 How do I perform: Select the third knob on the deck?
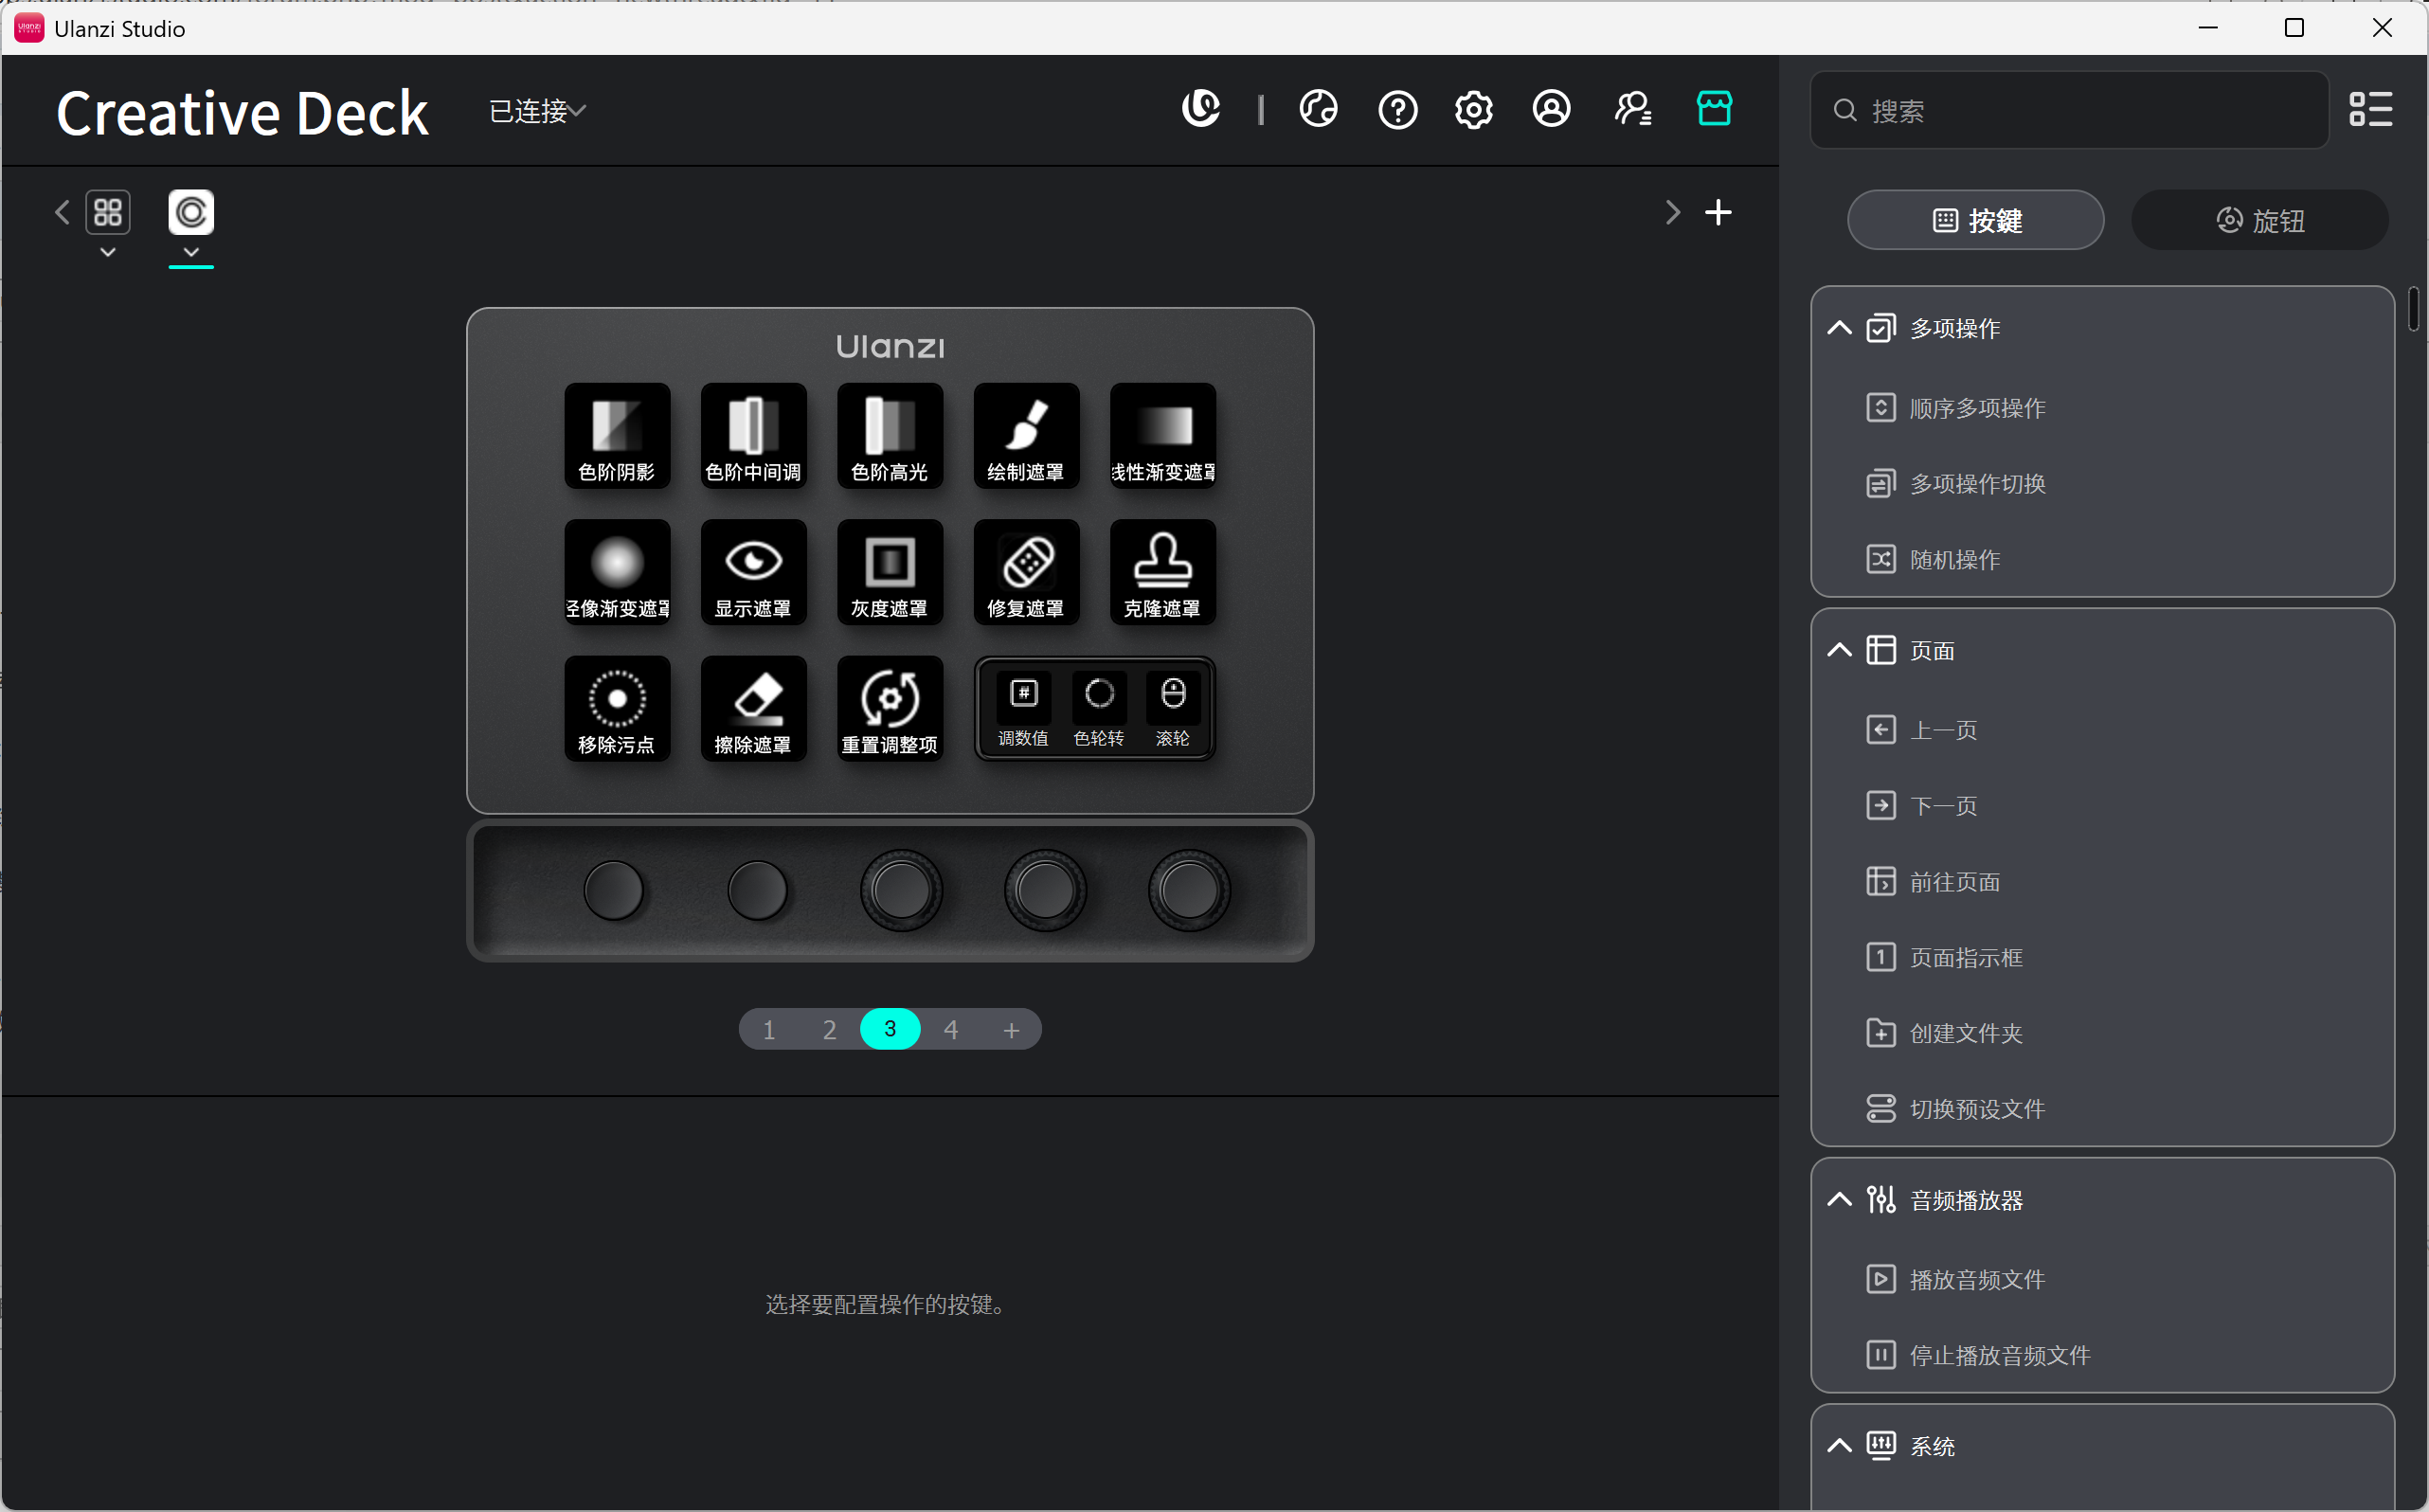901,889
